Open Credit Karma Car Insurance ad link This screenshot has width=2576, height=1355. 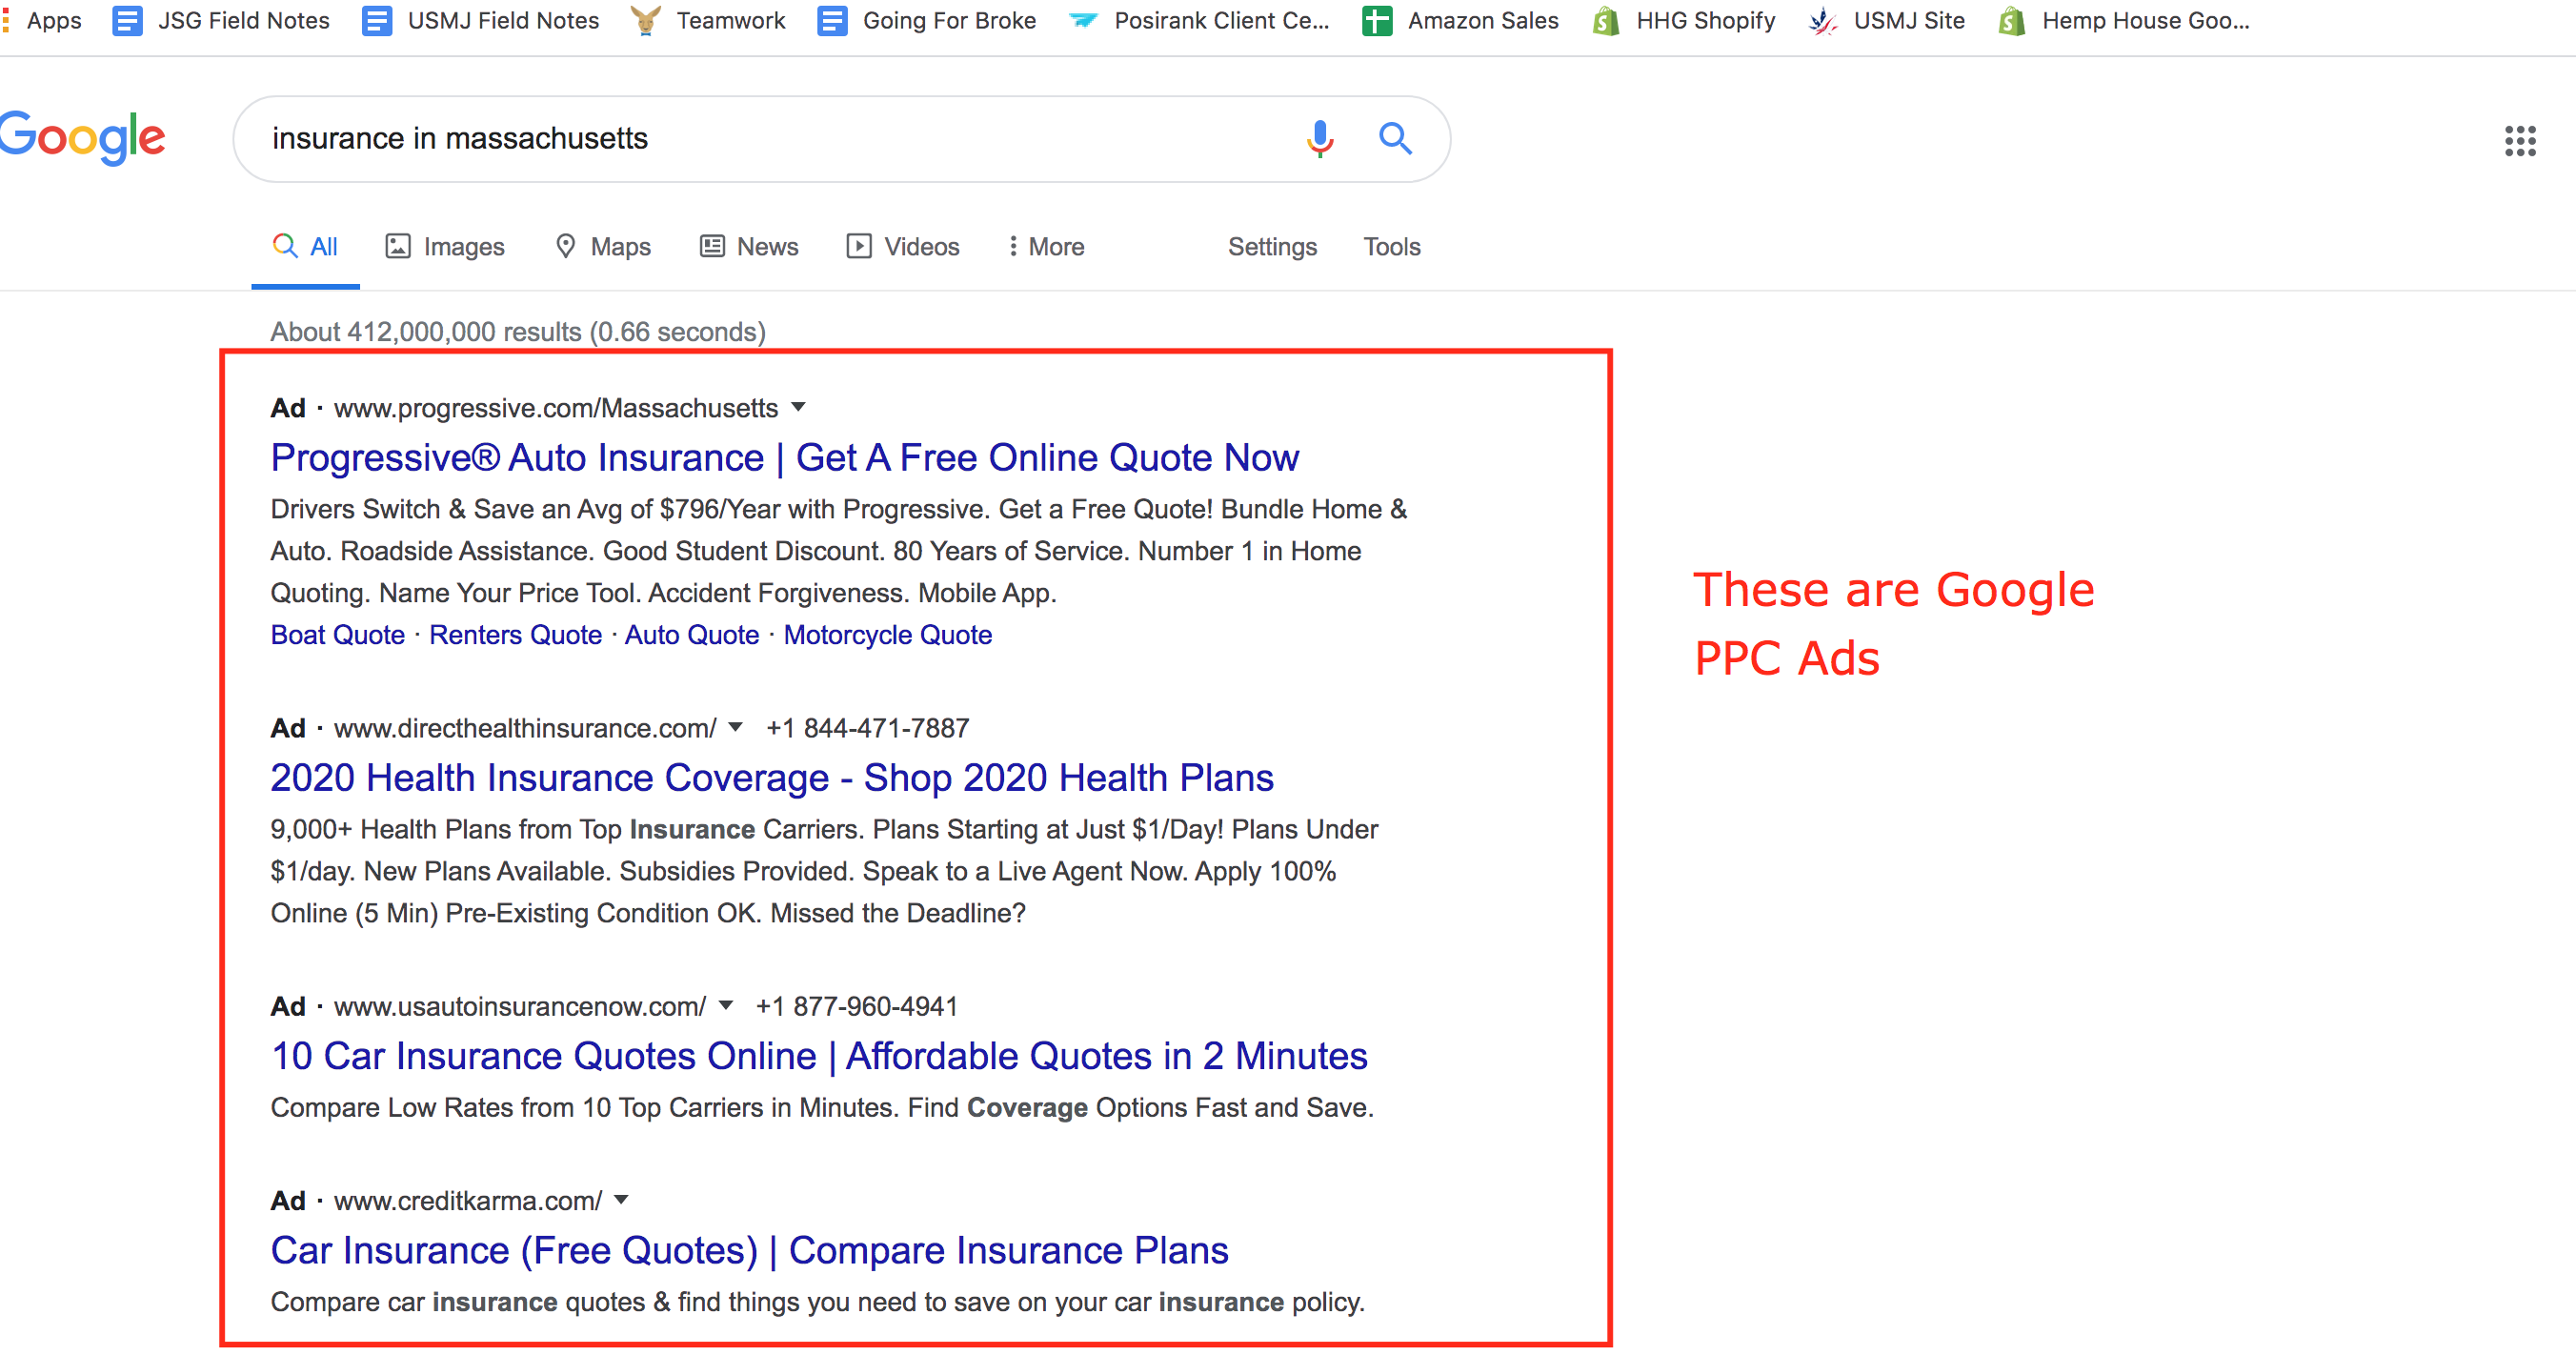[749, 1250]
